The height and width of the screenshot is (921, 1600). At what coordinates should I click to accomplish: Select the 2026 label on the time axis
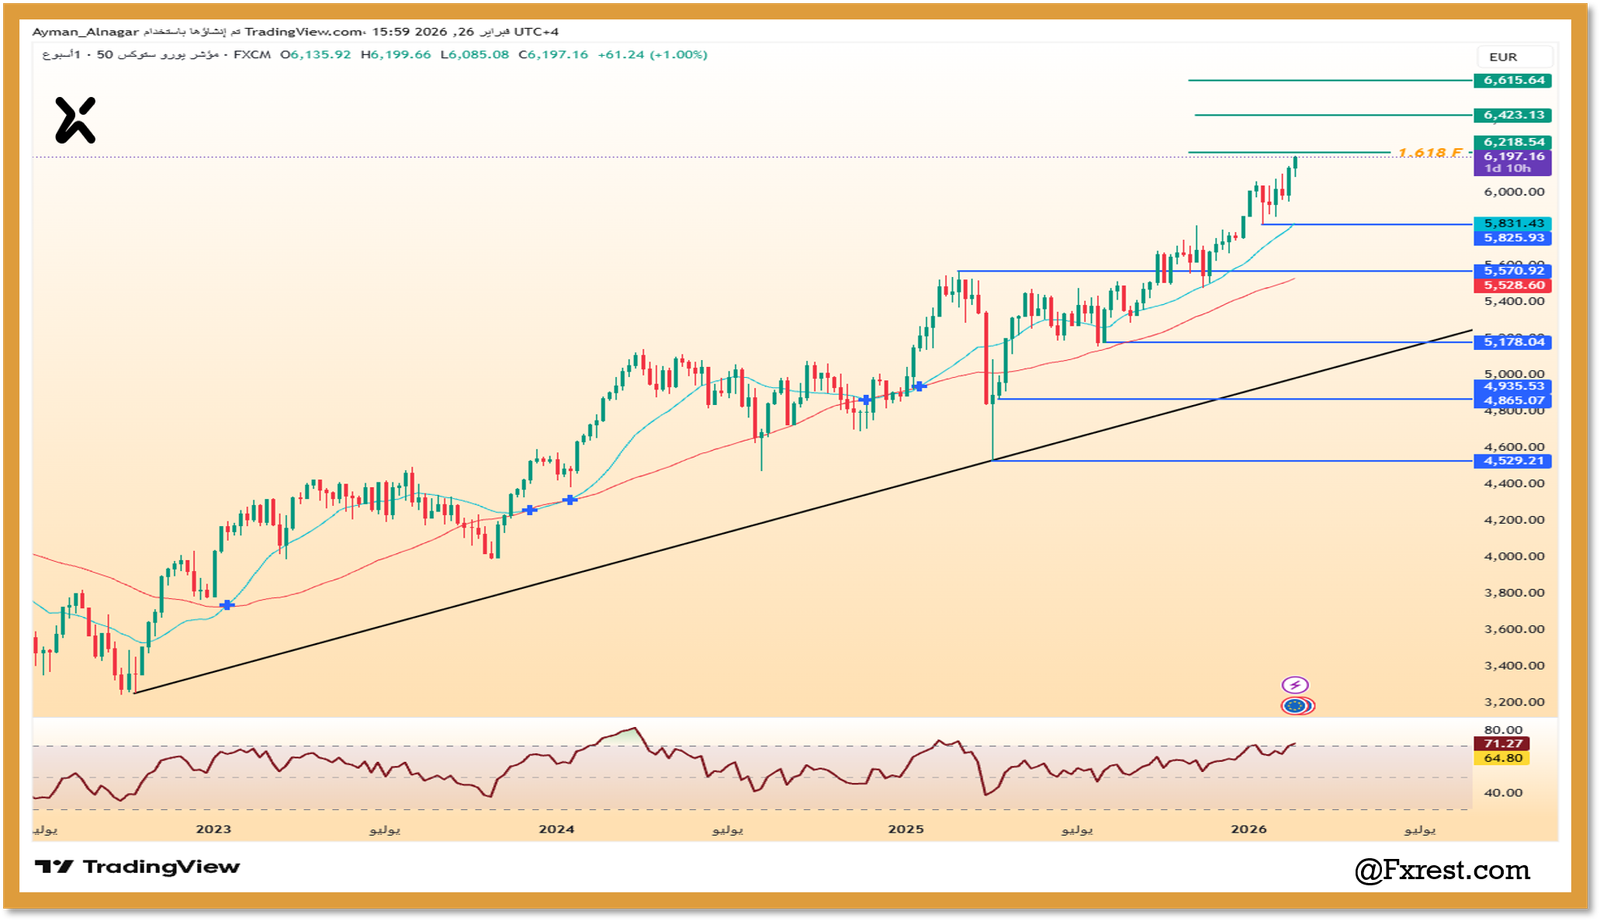[1248, 829]
